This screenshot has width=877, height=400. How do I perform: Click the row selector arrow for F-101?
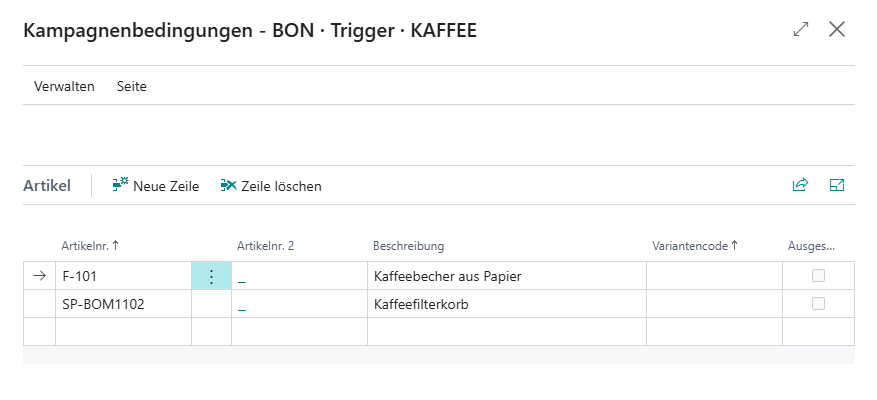[x=39, y=276]
